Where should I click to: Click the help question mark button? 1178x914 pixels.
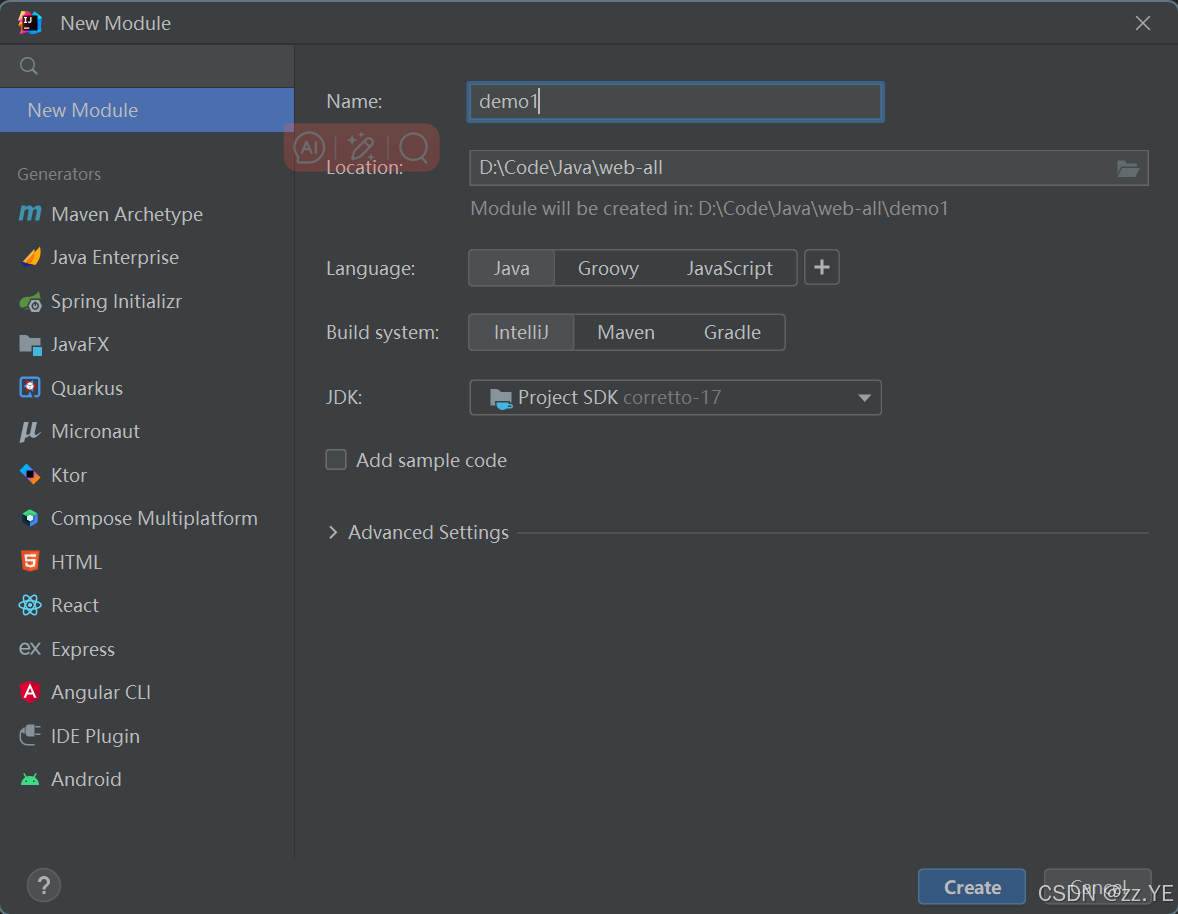[44, 885]
